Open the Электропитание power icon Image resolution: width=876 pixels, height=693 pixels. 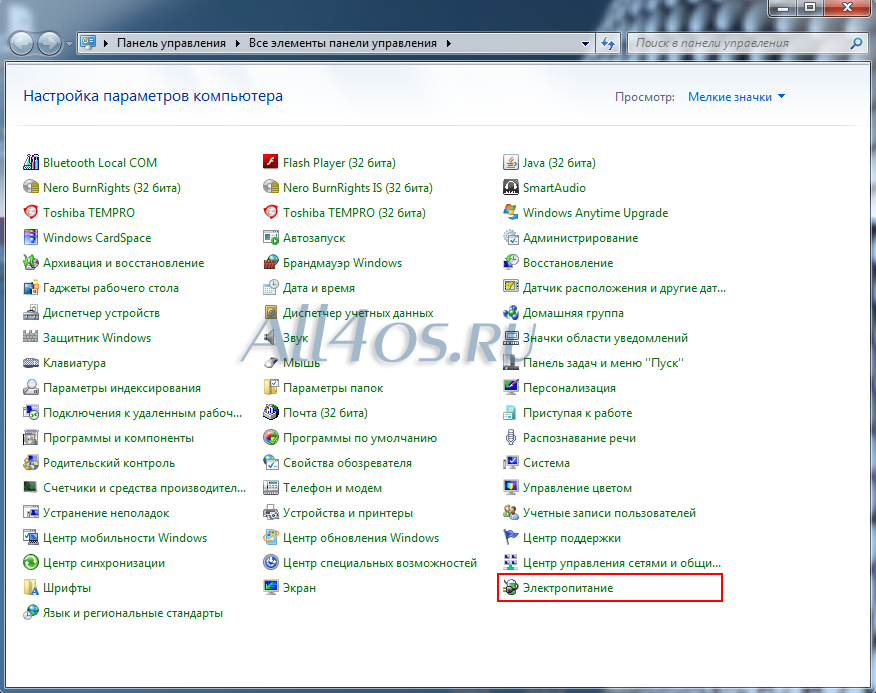[x=511, y=588]
